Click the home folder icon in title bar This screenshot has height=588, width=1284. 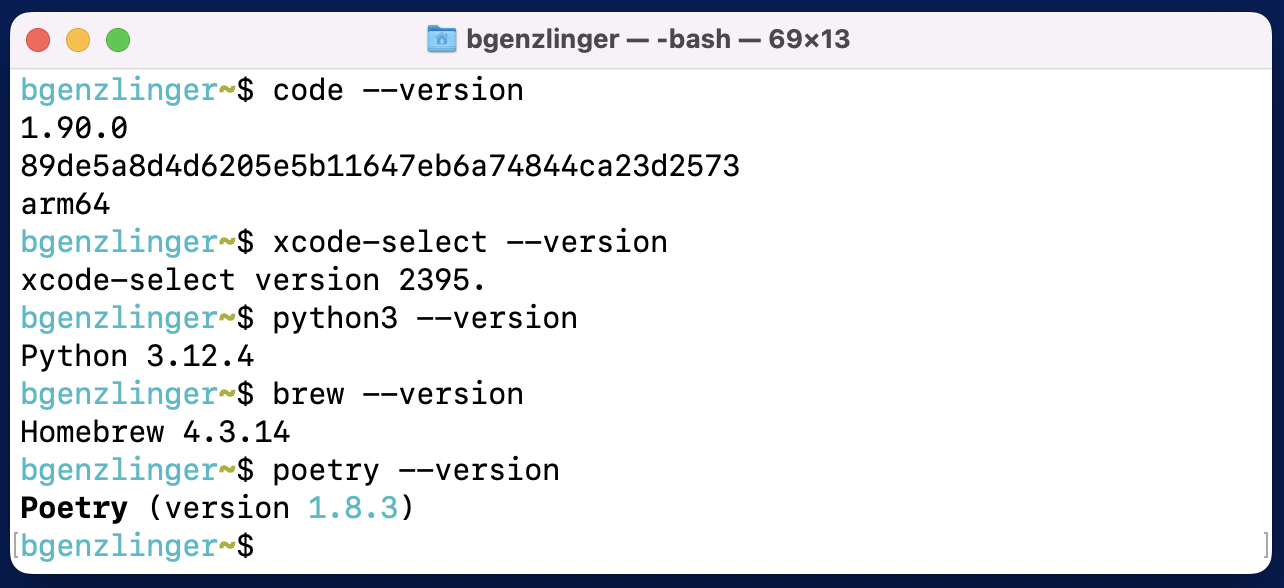(441, 40)
